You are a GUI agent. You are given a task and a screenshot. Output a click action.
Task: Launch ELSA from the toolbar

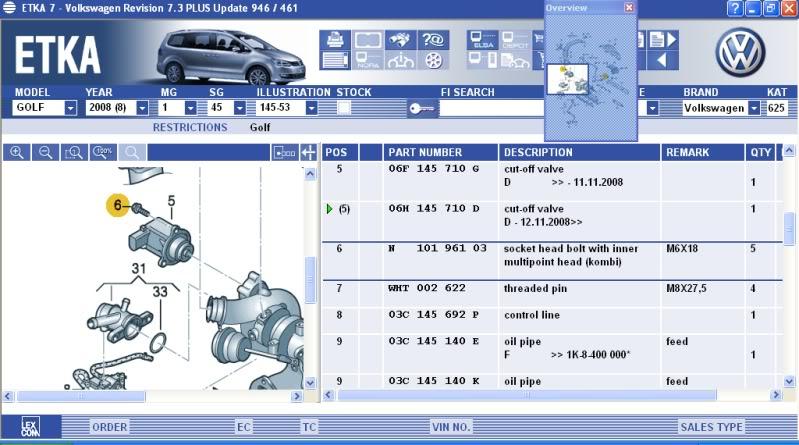[x=483, y=40]
